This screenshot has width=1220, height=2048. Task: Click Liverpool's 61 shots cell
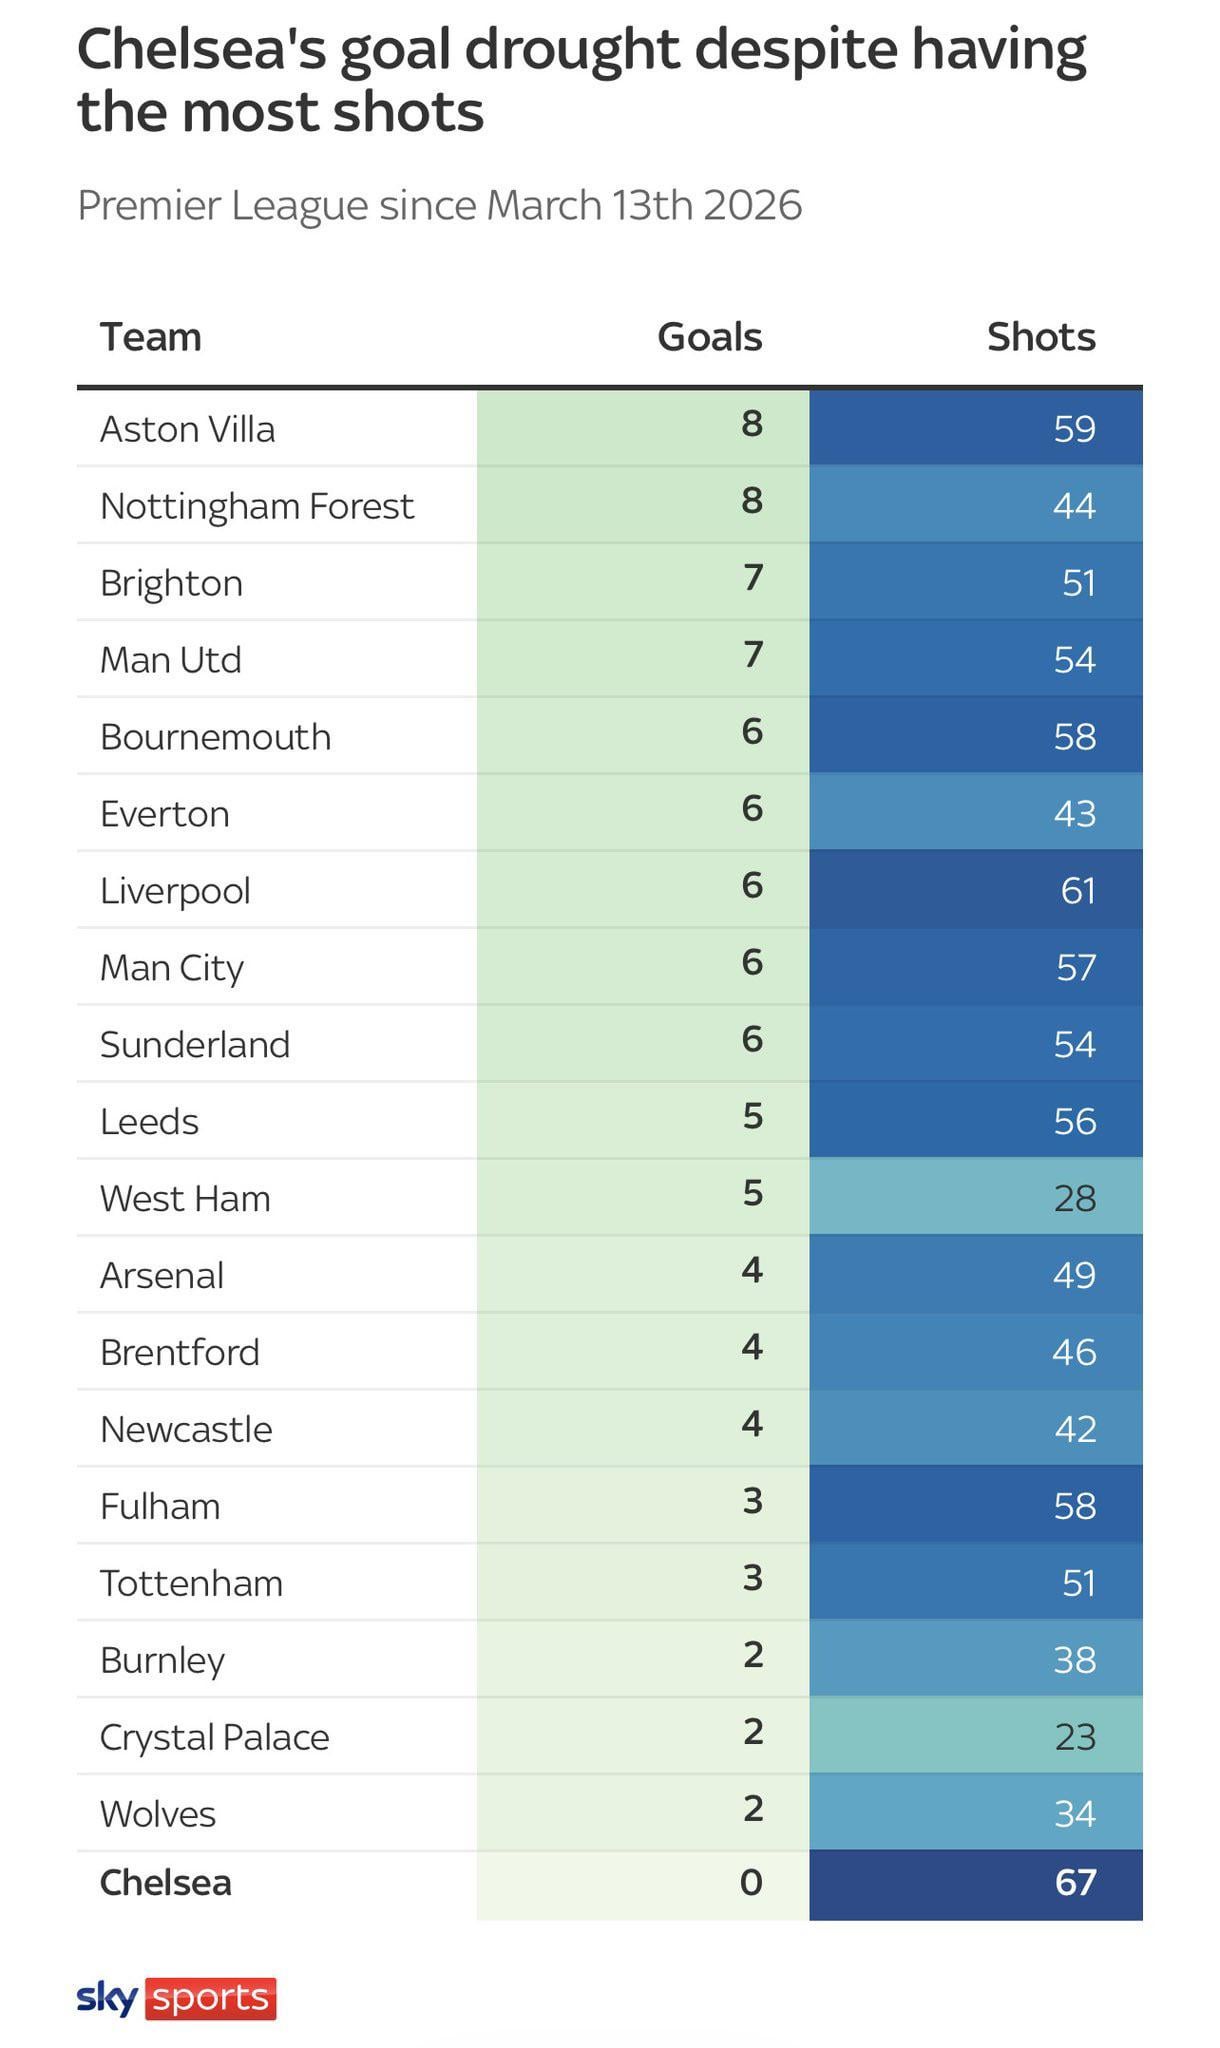(1077, 890)
